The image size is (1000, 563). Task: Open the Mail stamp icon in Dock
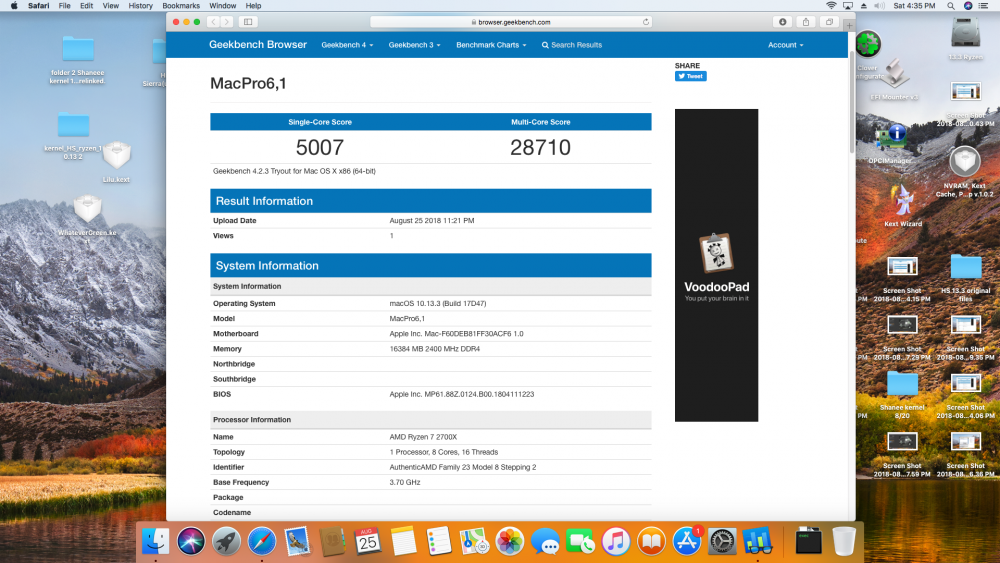(297, 541)
